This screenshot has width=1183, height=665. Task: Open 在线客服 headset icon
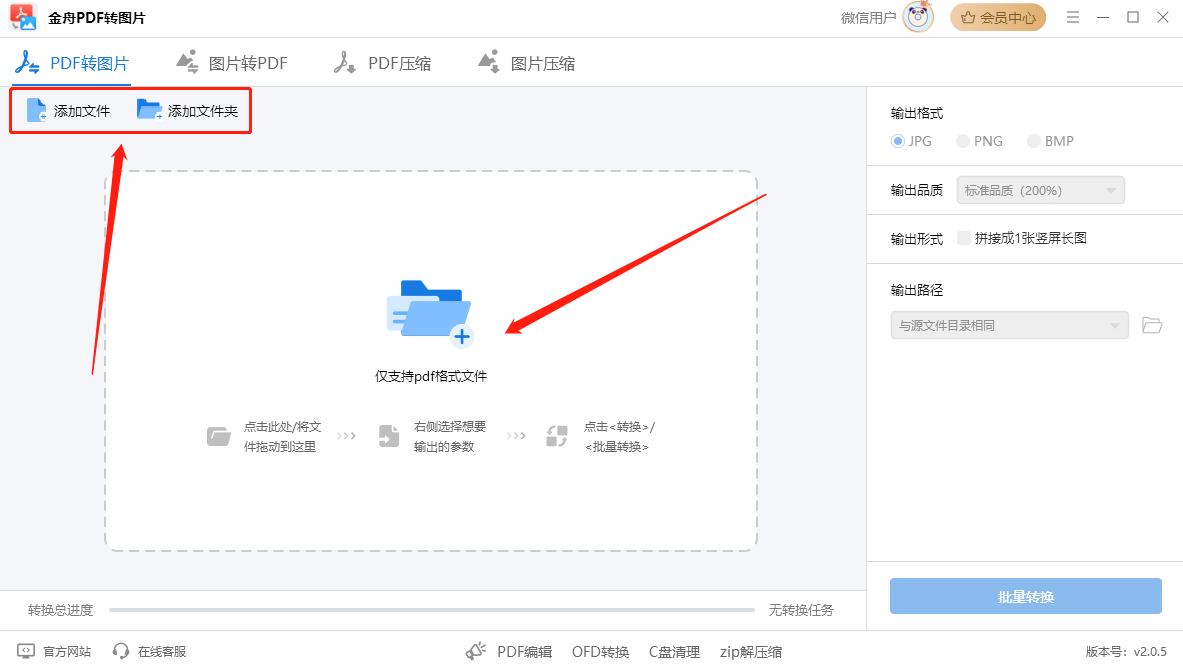[x=121, y=651]
